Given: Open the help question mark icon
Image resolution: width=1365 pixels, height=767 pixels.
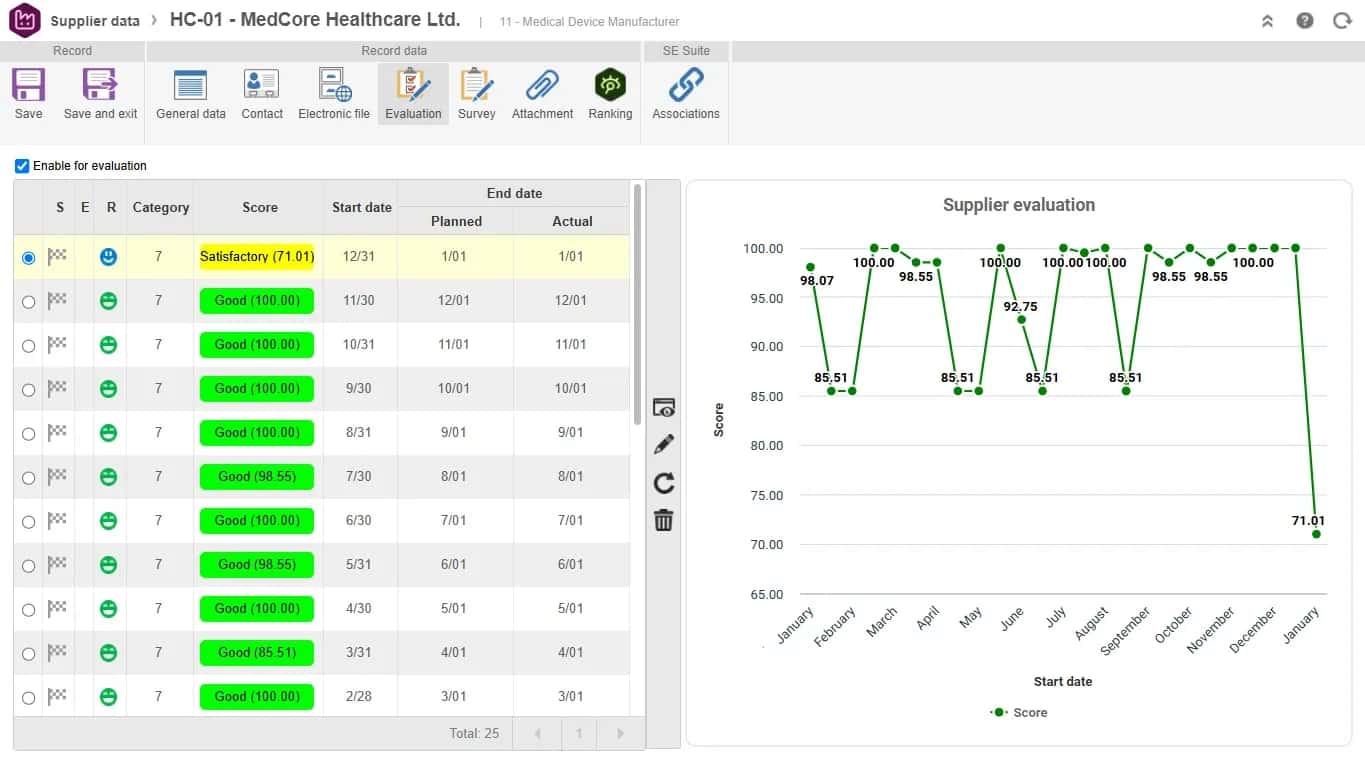Looking at the screenshot, I should pyautogui.click(x=1305, y=20).
